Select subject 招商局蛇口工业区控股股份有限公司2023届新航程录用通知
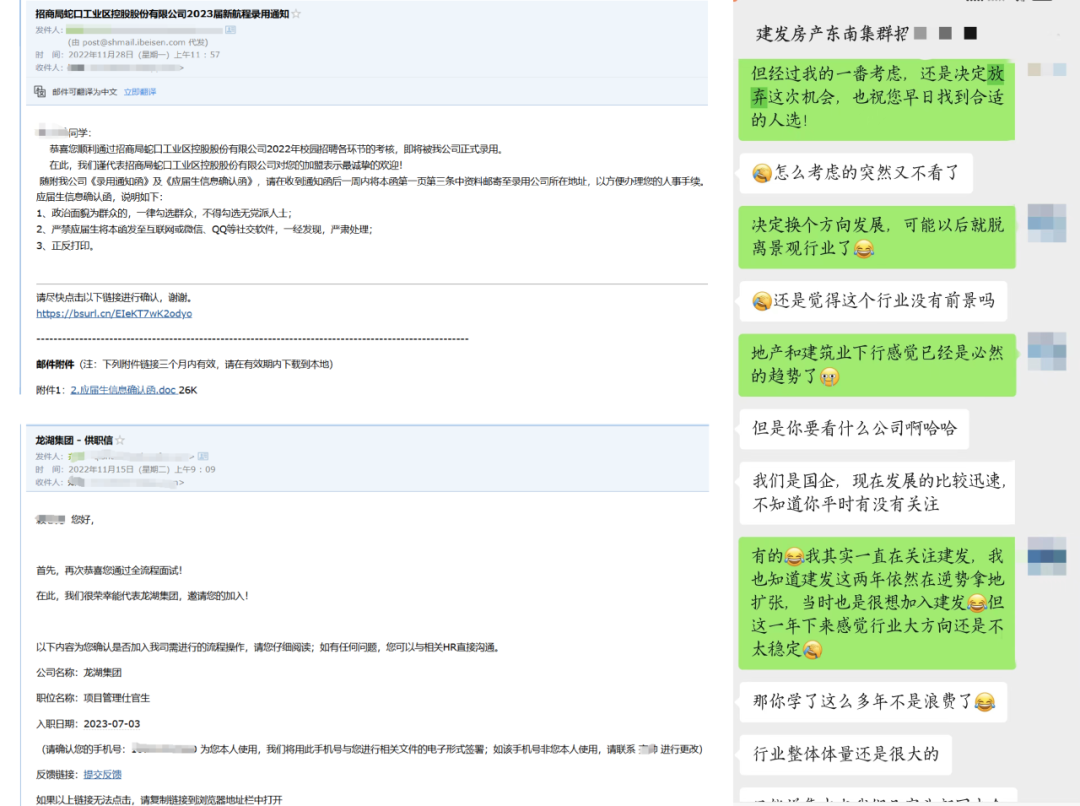The height and width of the screenshot is (806, 1080). pos(163,14)
